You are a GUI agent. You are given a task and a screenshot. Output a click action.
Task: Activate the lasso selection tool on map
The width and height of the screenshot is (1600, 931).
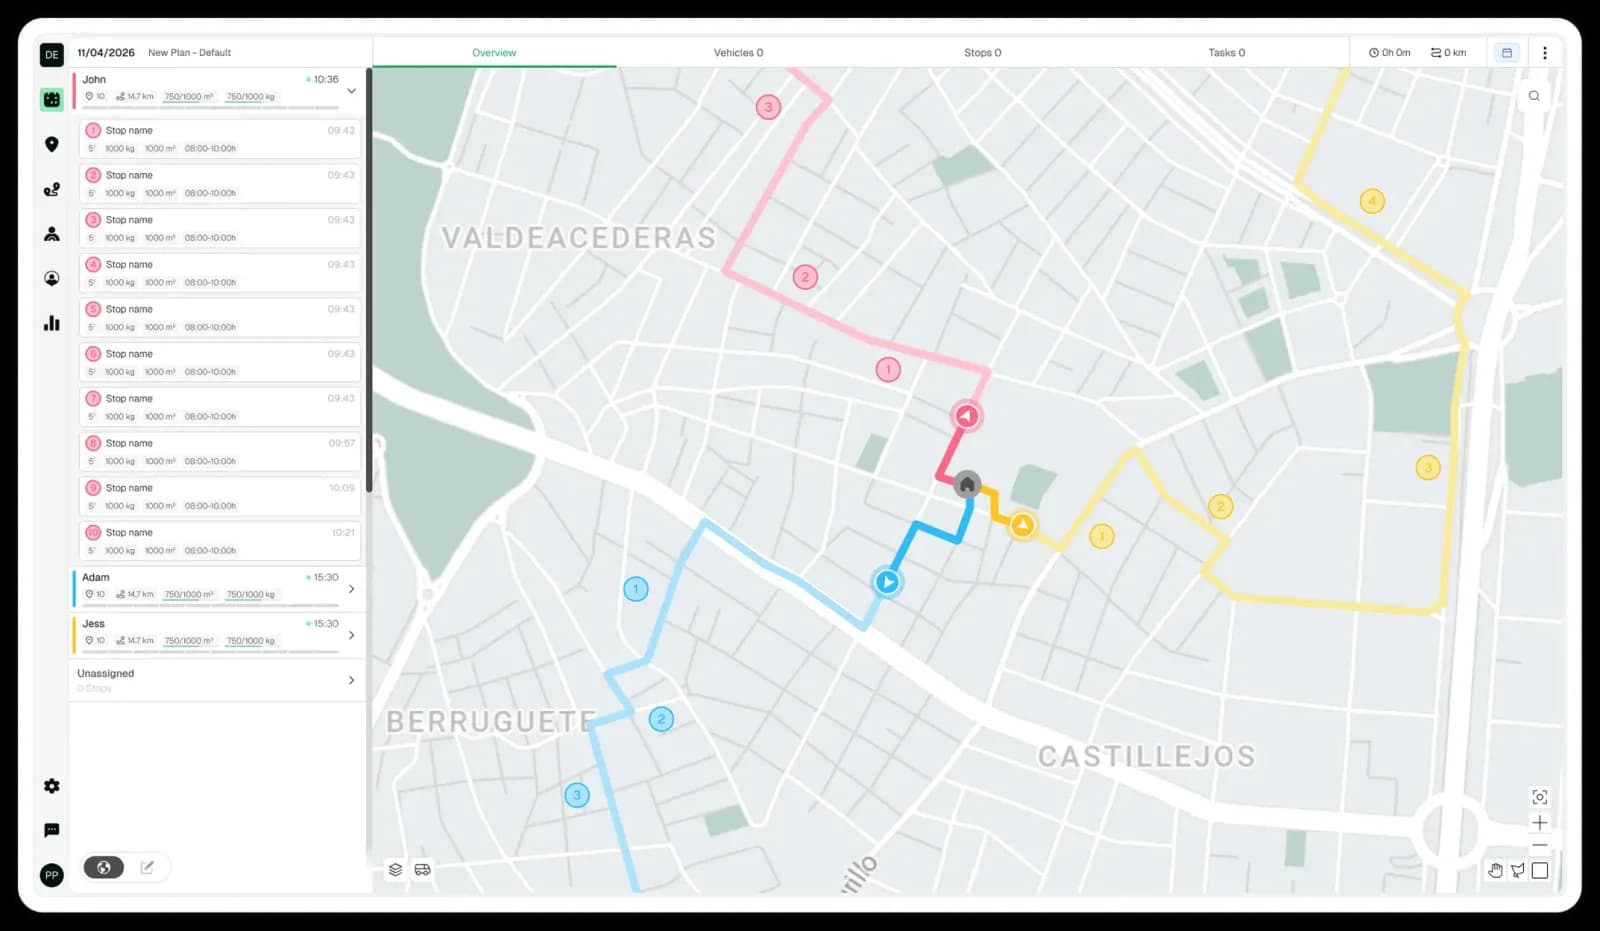pos(1517,870)
